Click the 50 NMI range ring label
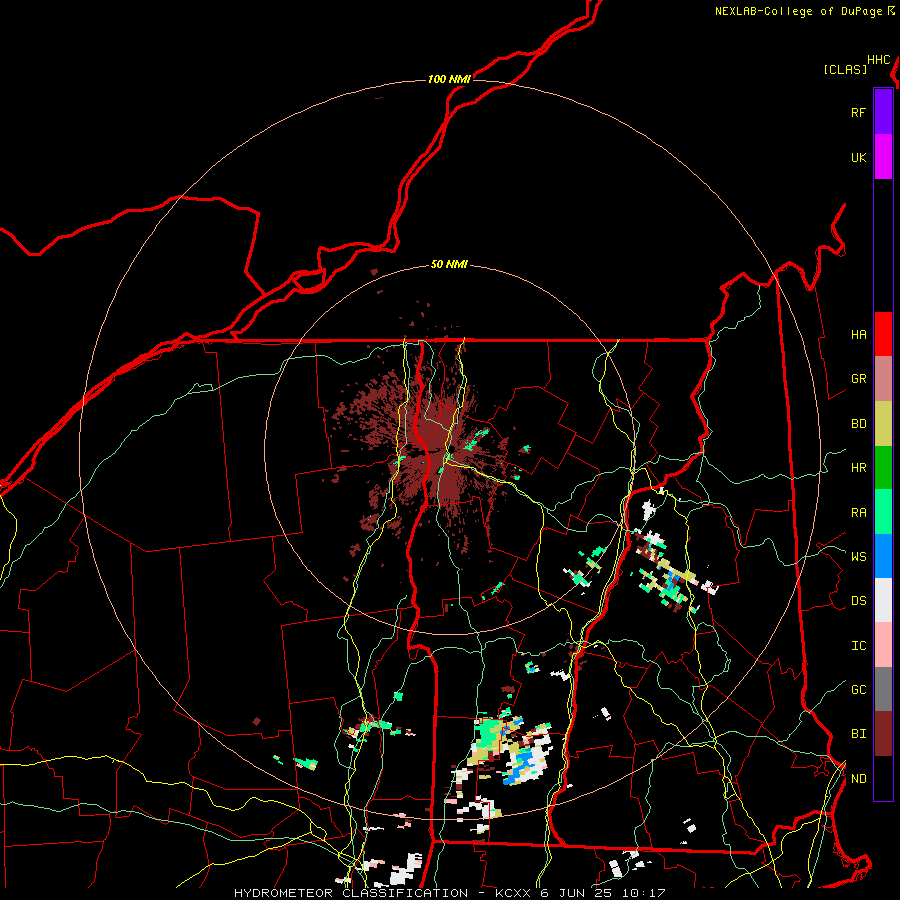The height and width of the screenshot is (900, 900). click(x=449, y=265)
